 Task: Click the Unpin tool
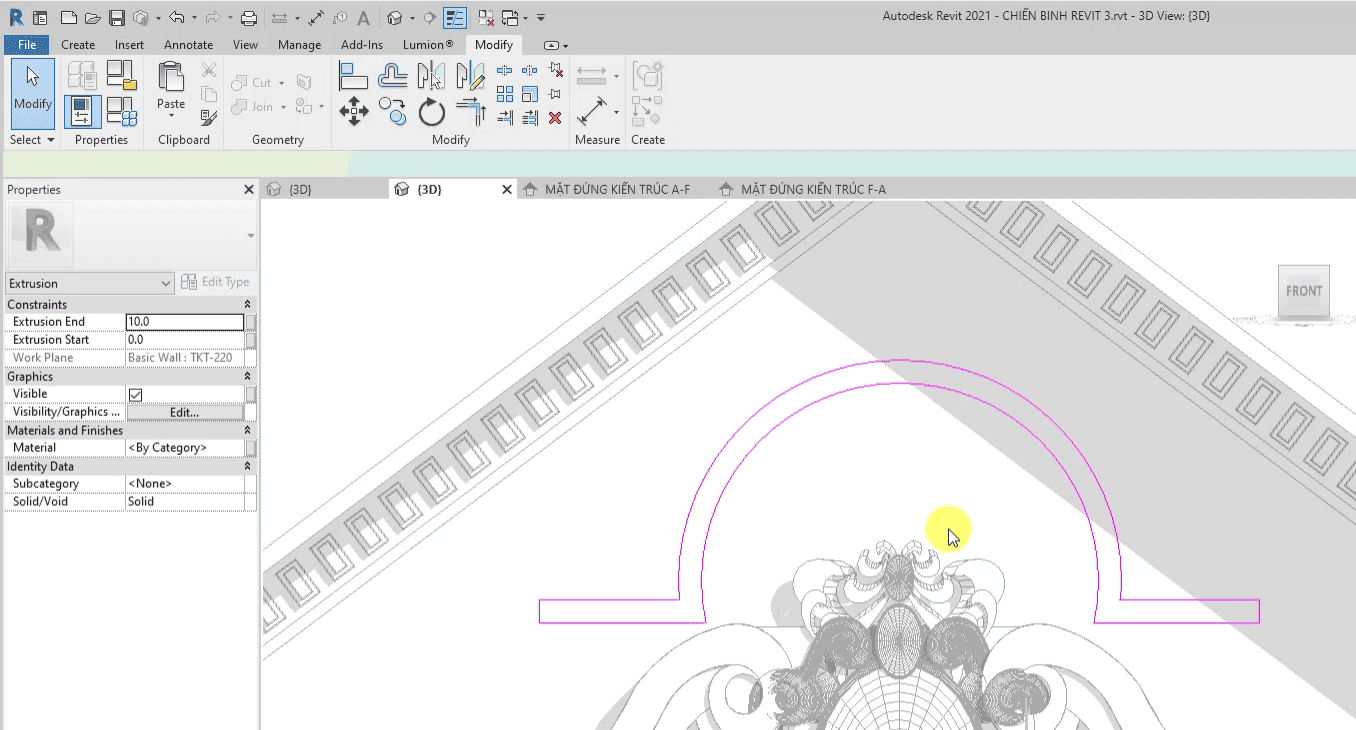pyautogui.click(x=556, y=70)
